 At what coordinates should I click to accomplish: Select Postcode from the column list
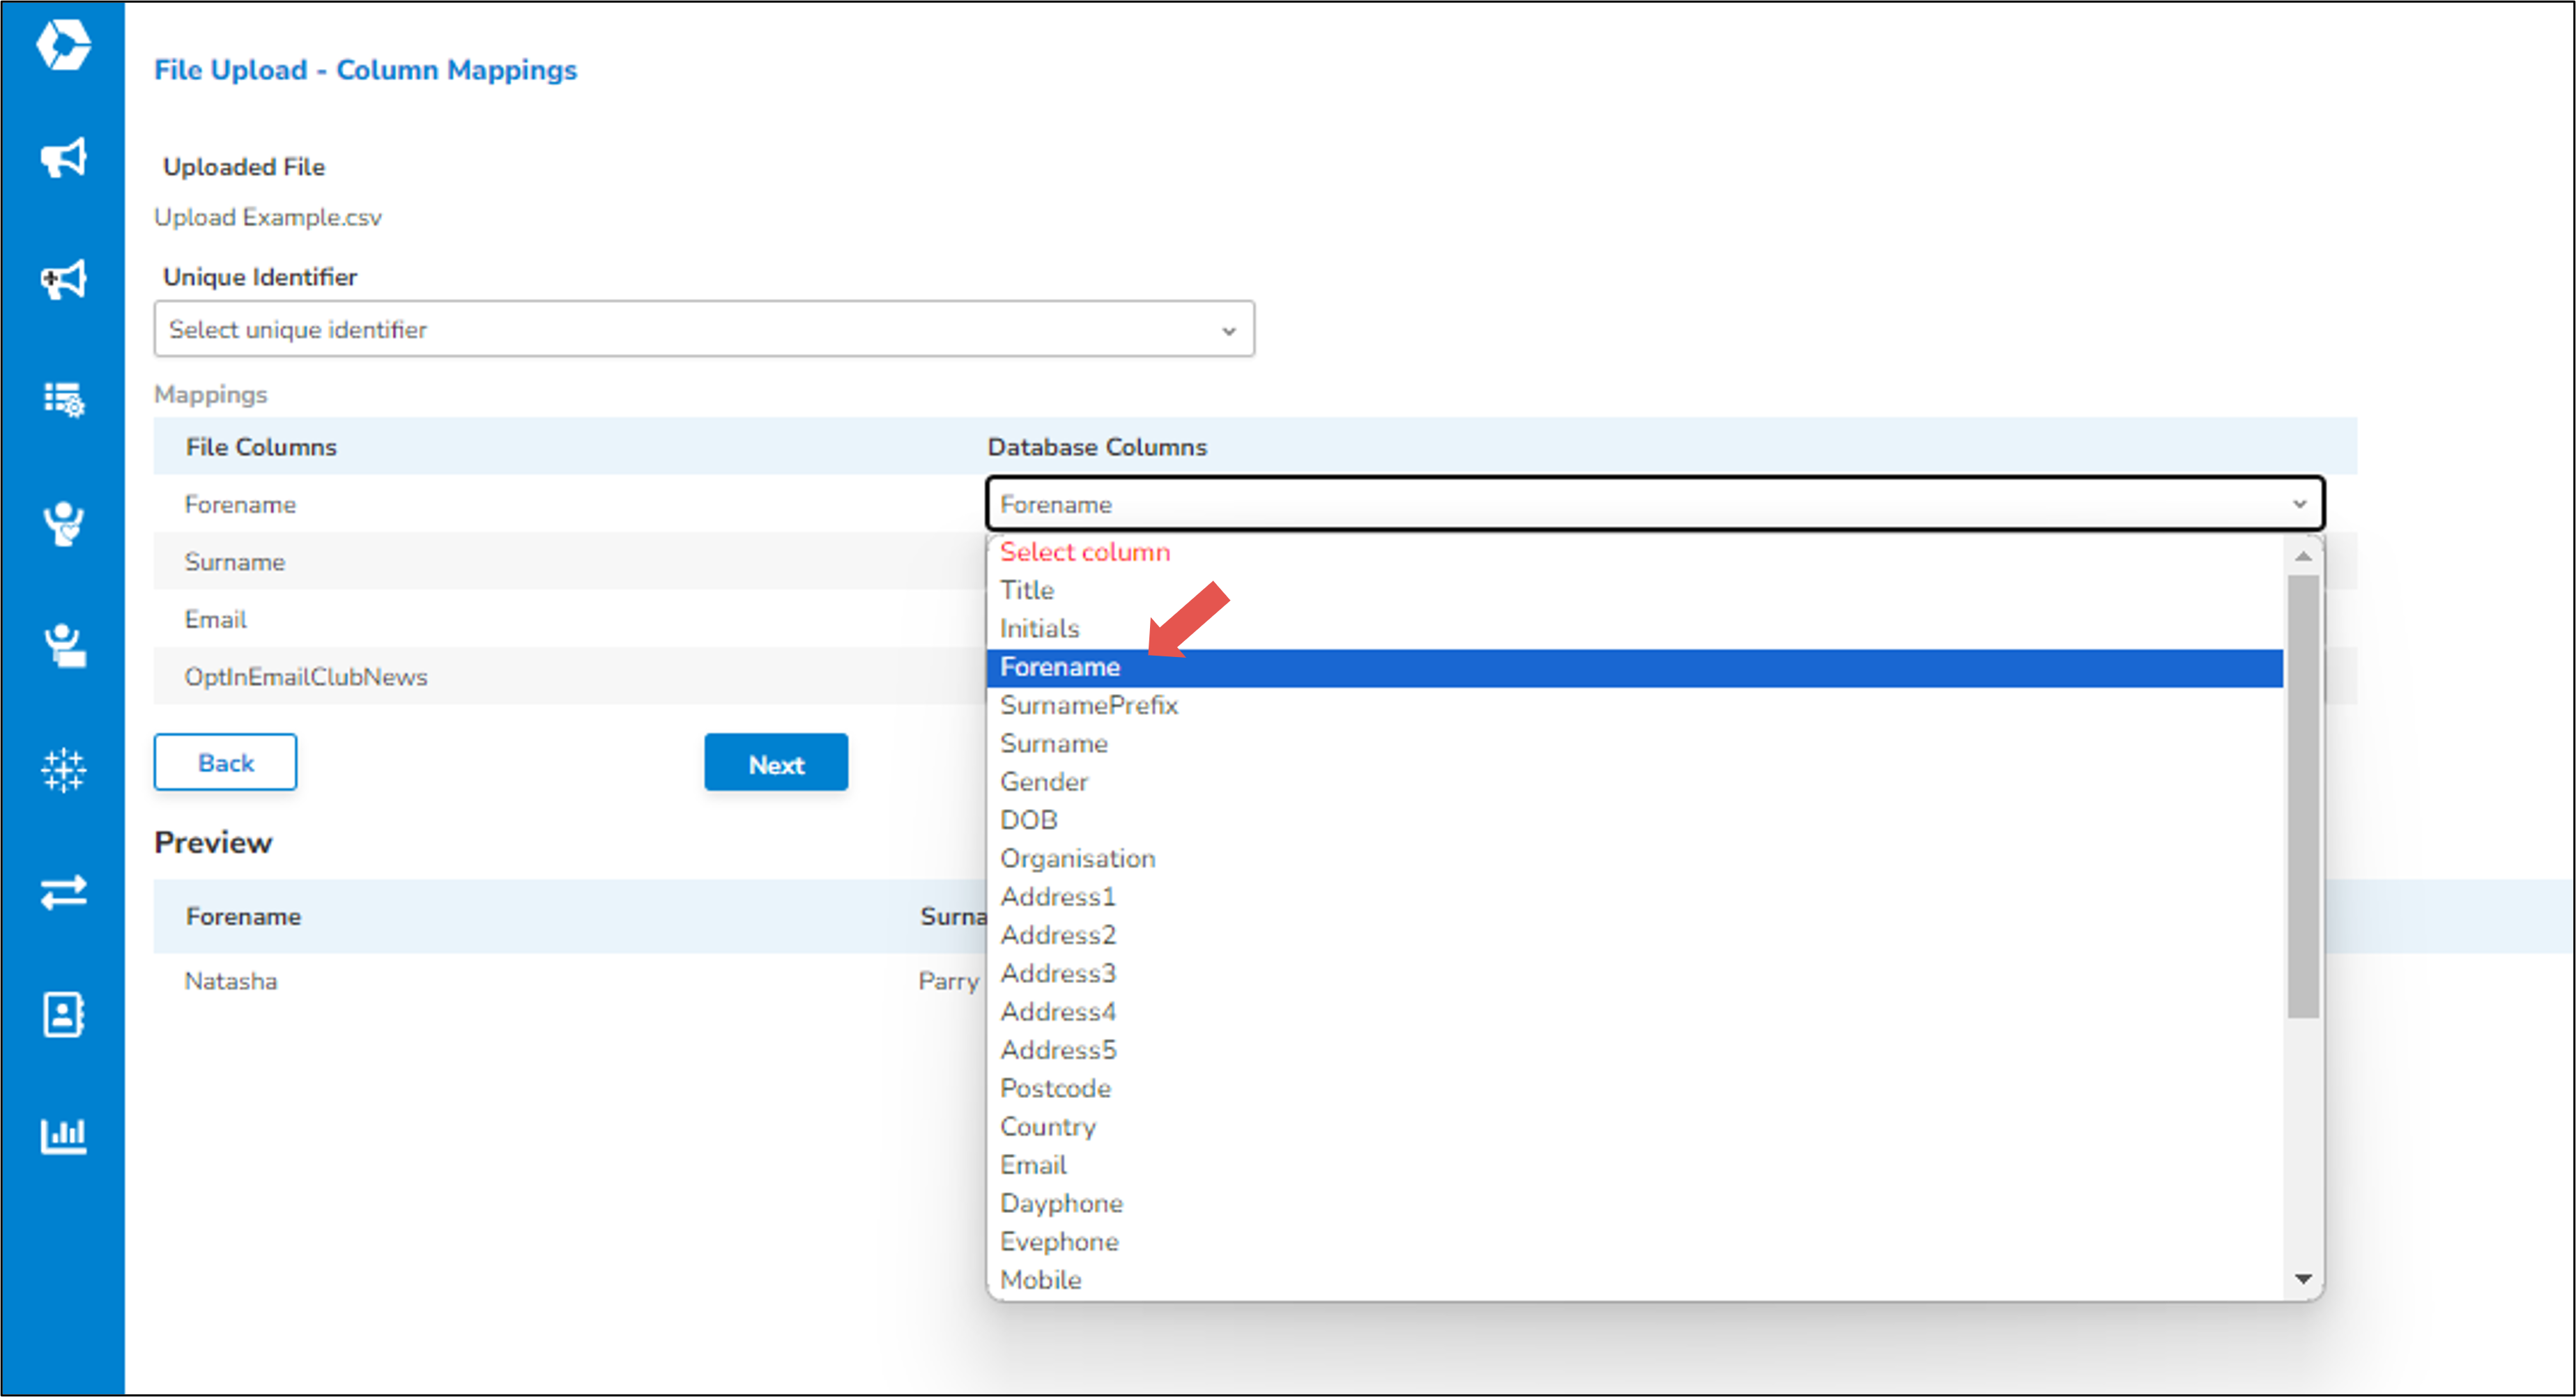click(x=1635, y=1089)
